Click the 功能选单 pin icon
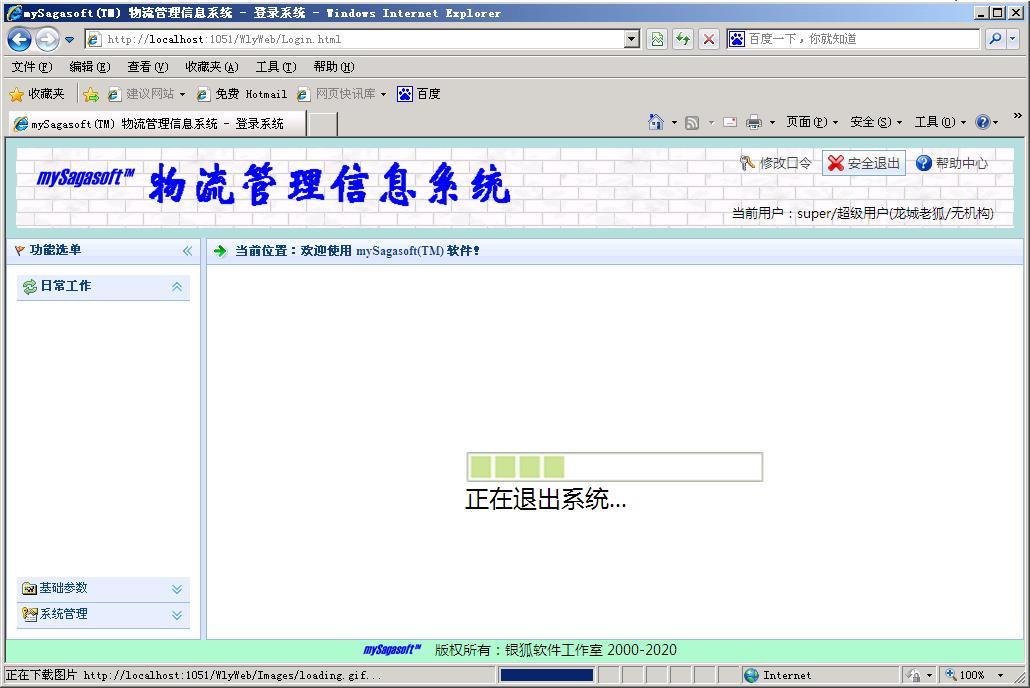 [x=20, y=250]
